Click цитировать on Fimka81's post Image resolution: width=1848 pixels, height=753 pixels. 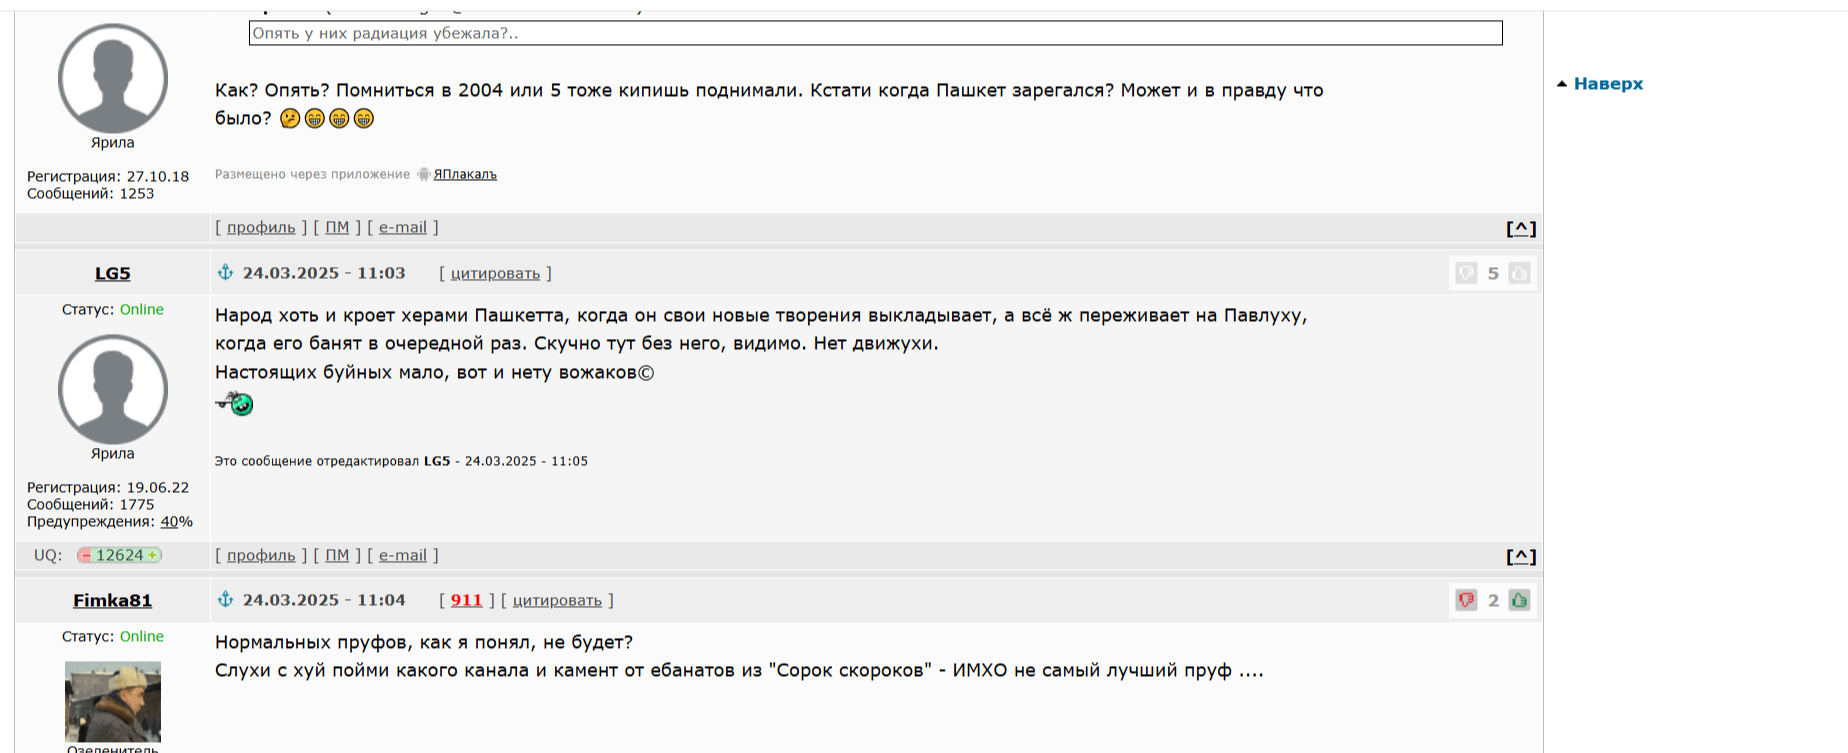(557, 600)
